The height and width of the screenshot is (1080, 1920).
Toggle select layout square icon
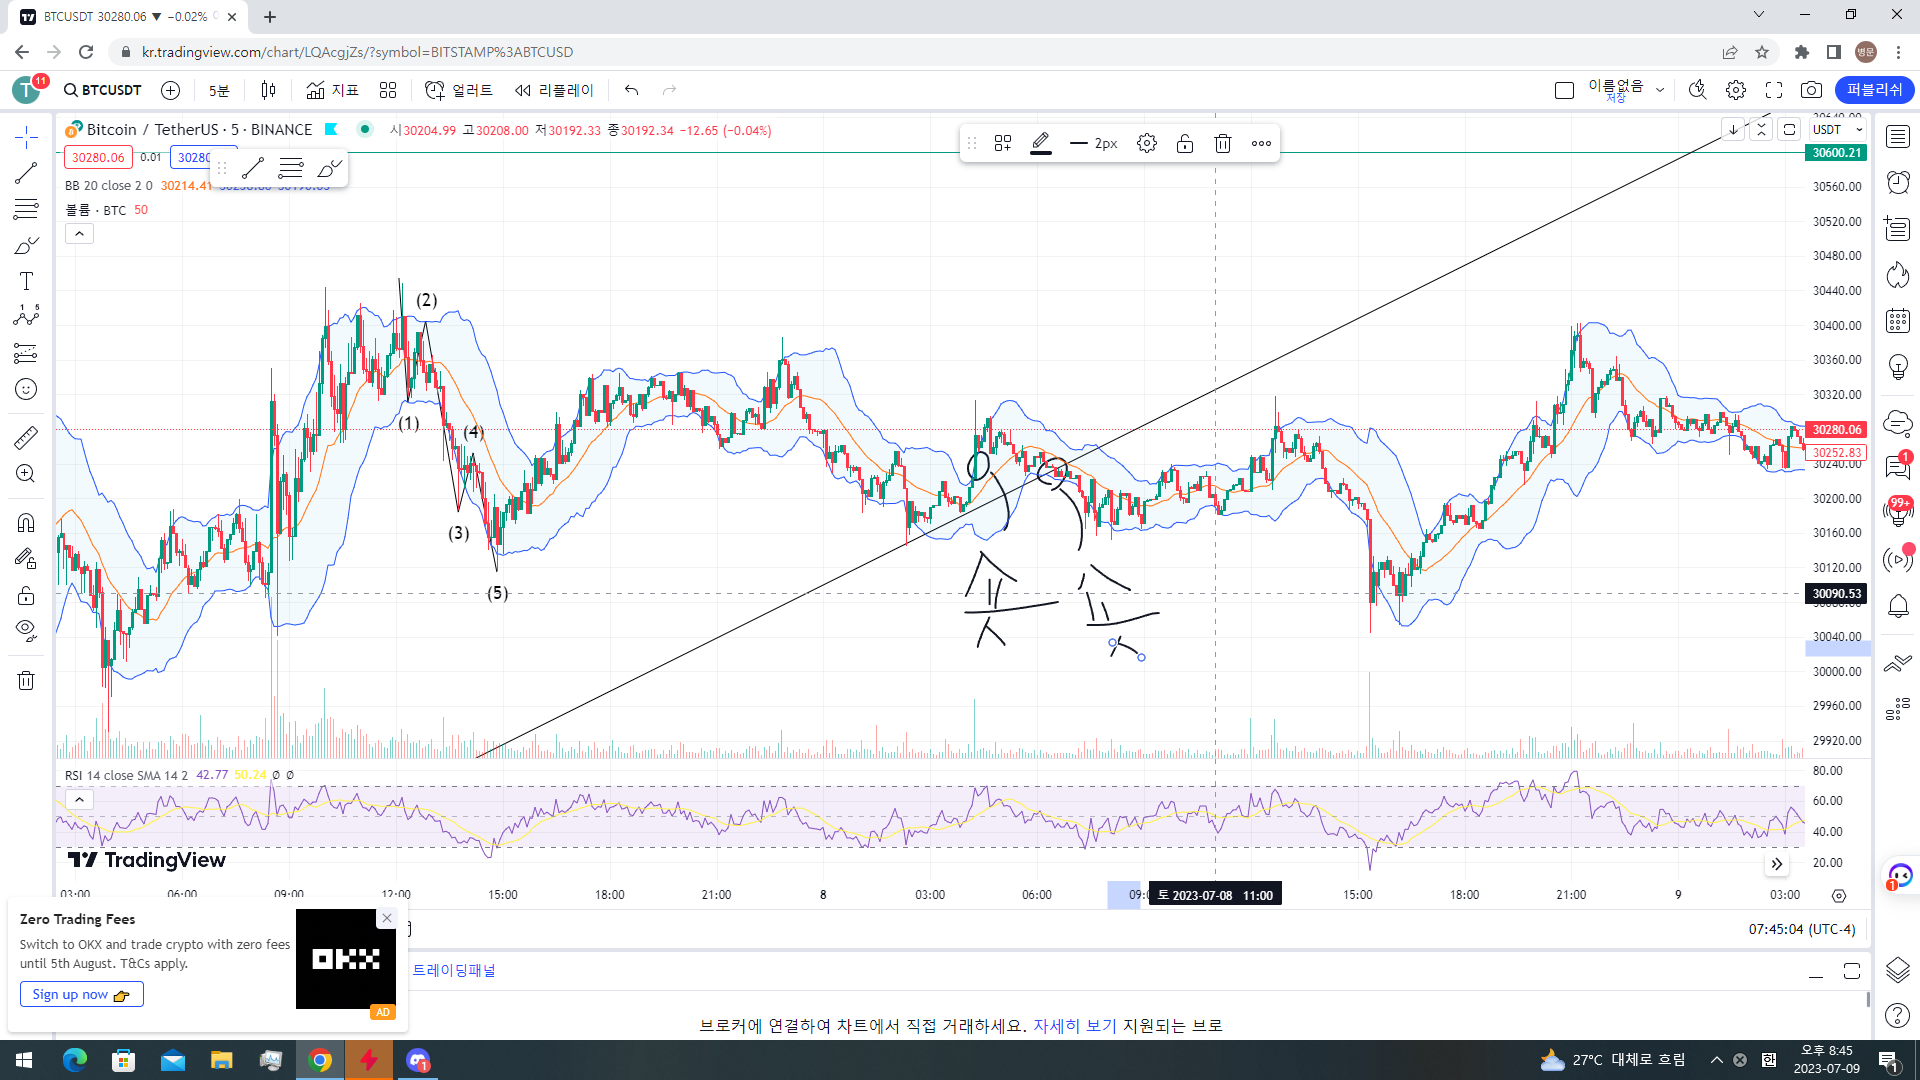(x=1565, y=90)
